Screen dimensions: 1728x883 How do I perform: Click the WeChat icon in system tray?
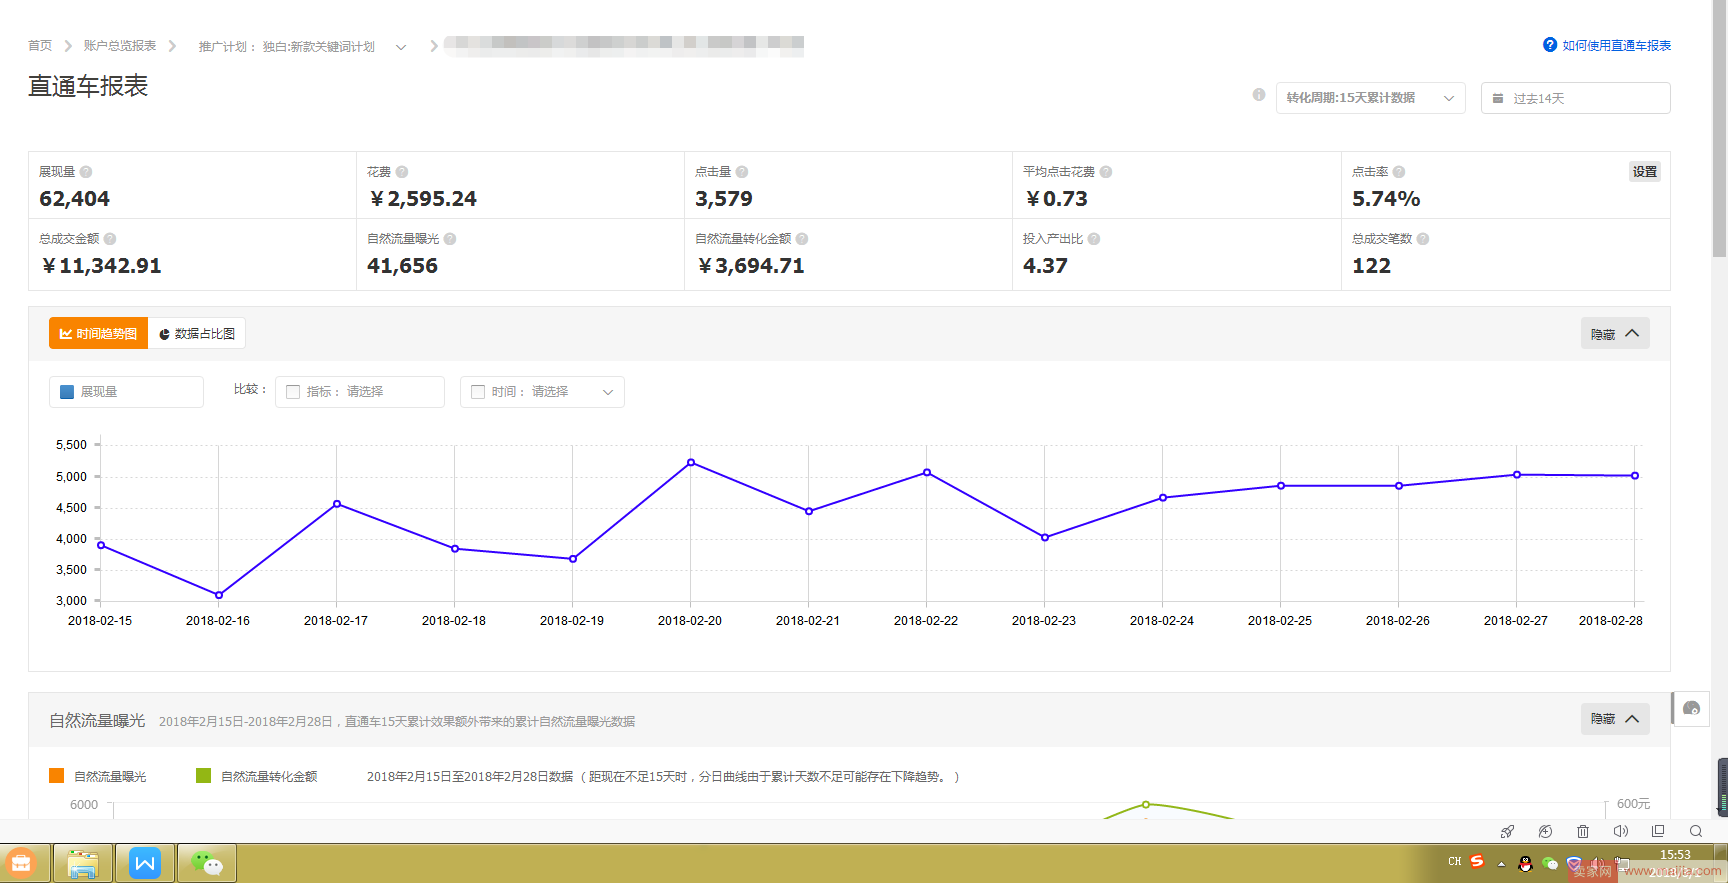click(x=1550, y=864)
